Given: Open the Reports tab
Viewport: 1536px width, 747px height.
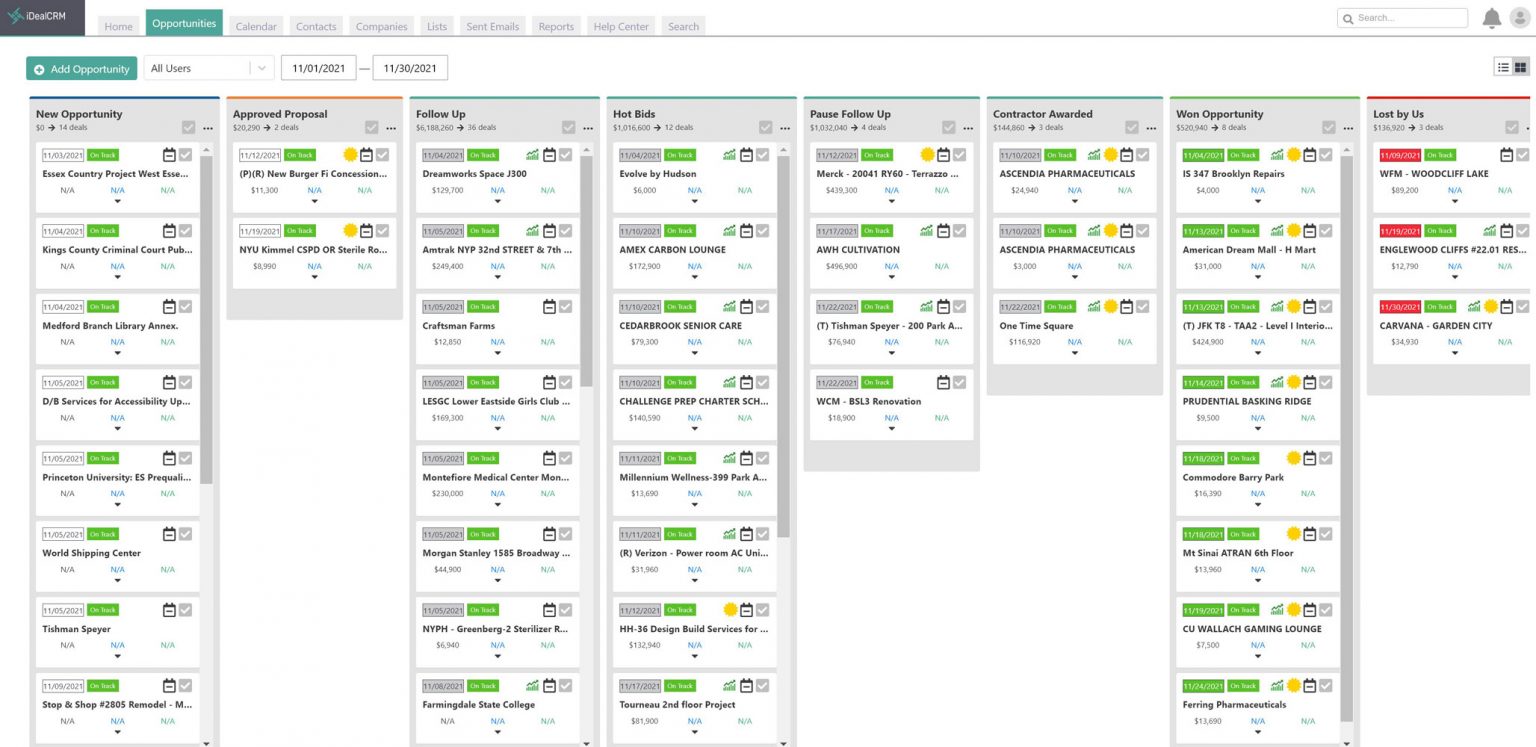Looking at the screenshot, I should click(x=556, y=26).
